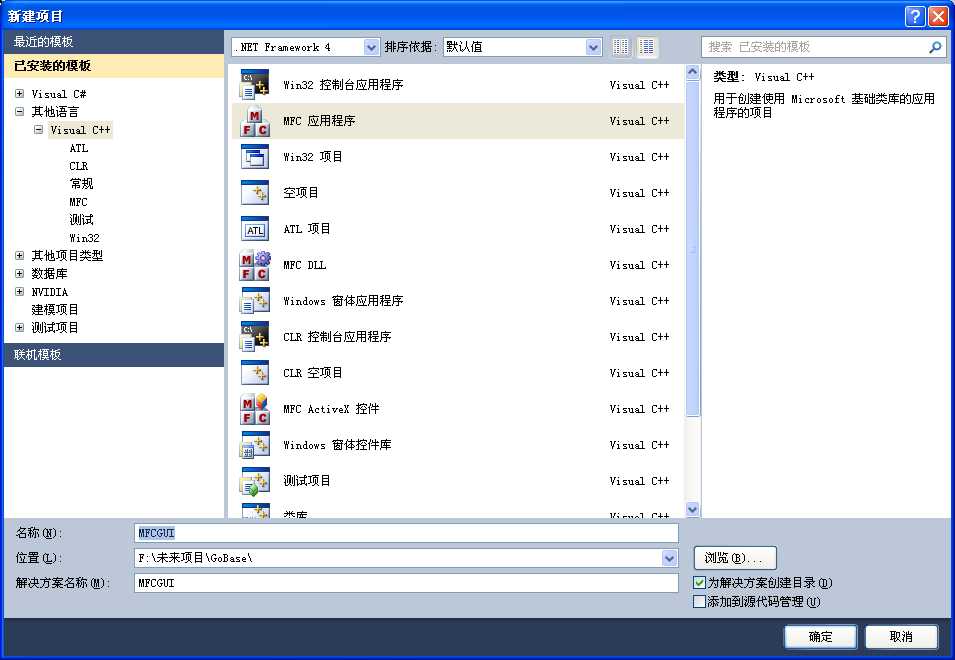Screen dimensions: 955x660
Task: Click the template list scrollbar thumb
Action: coord(692,248)
